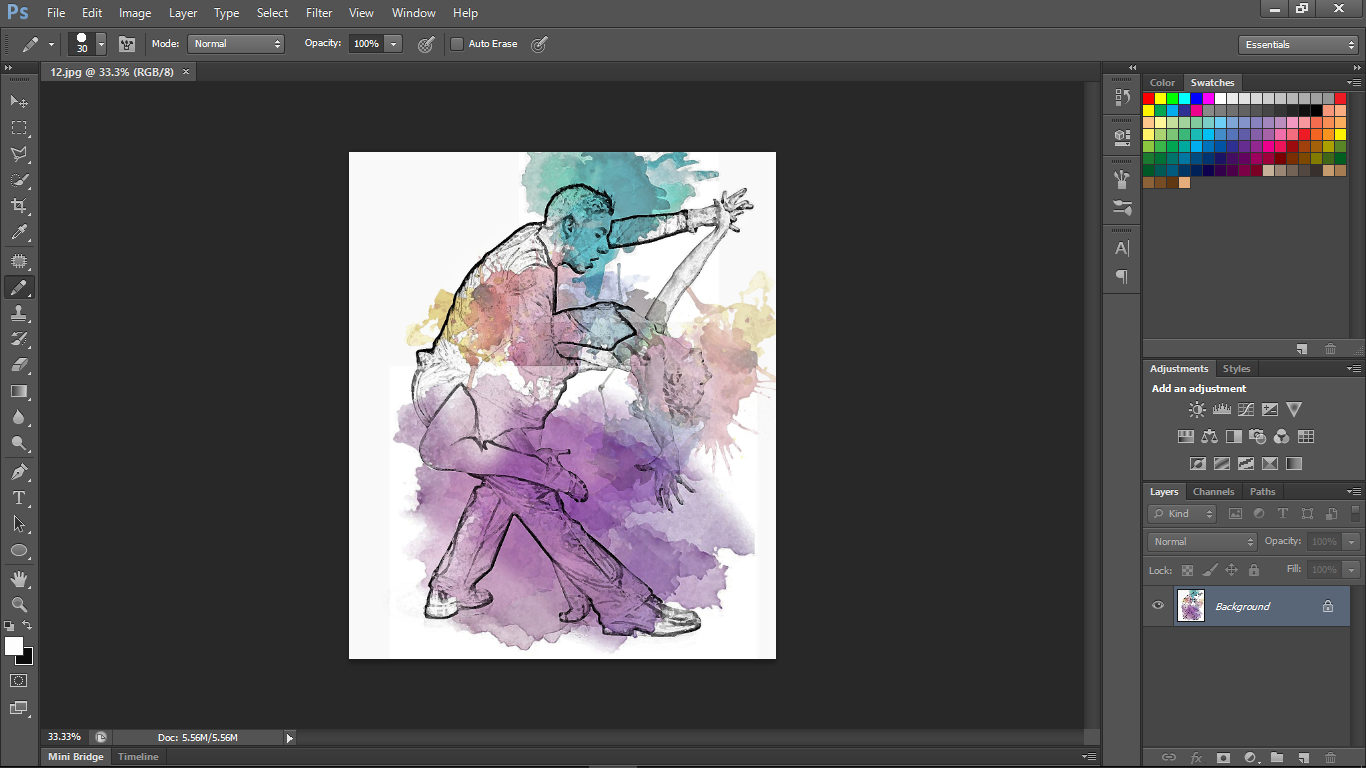Toggle the Brush panel button in options bar
The height and width of the screenshot is (768, 1366).
click(x=127, y=44)
